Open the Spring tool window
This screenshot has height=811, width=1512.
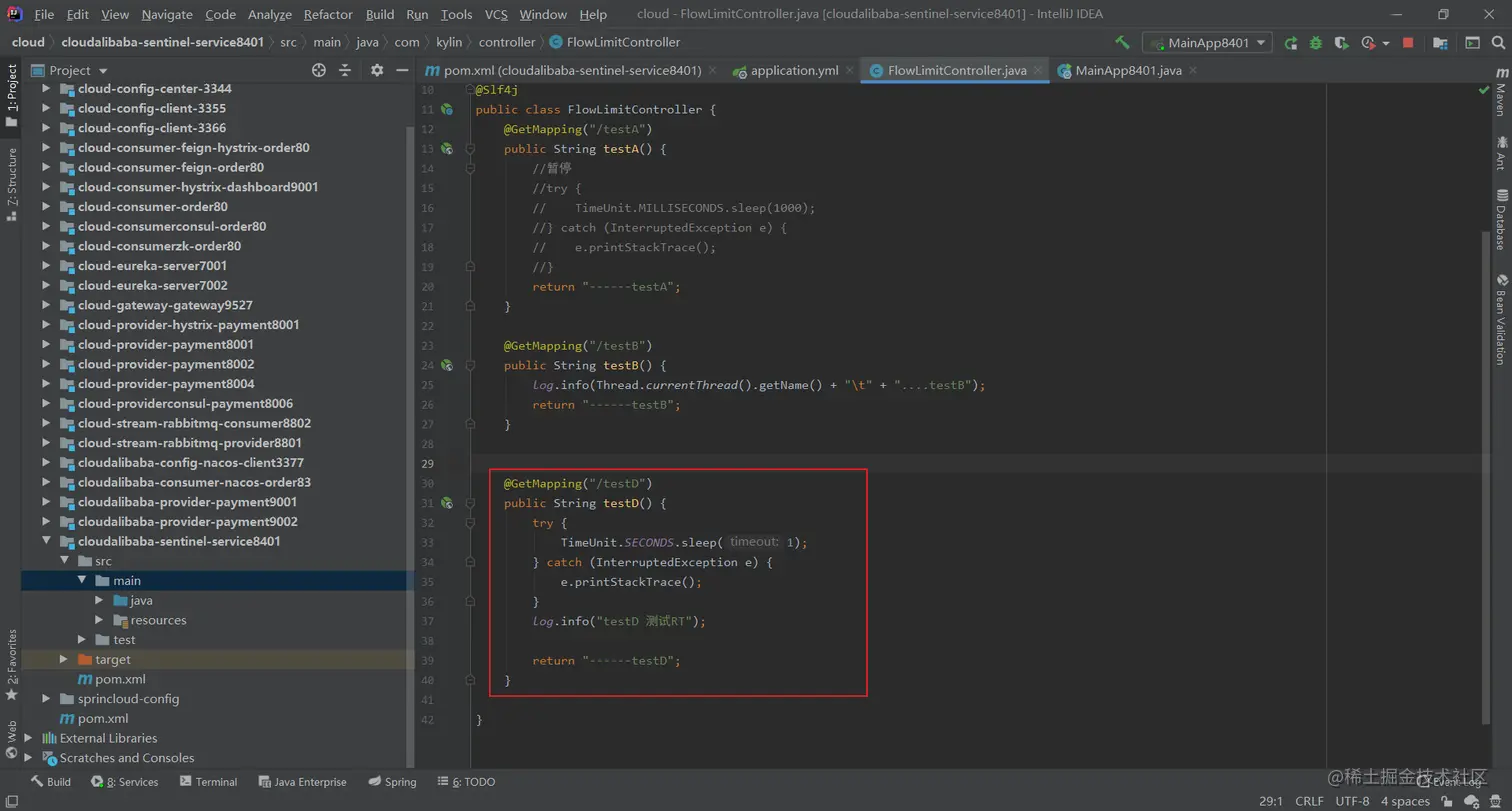(x=392, y=782)
